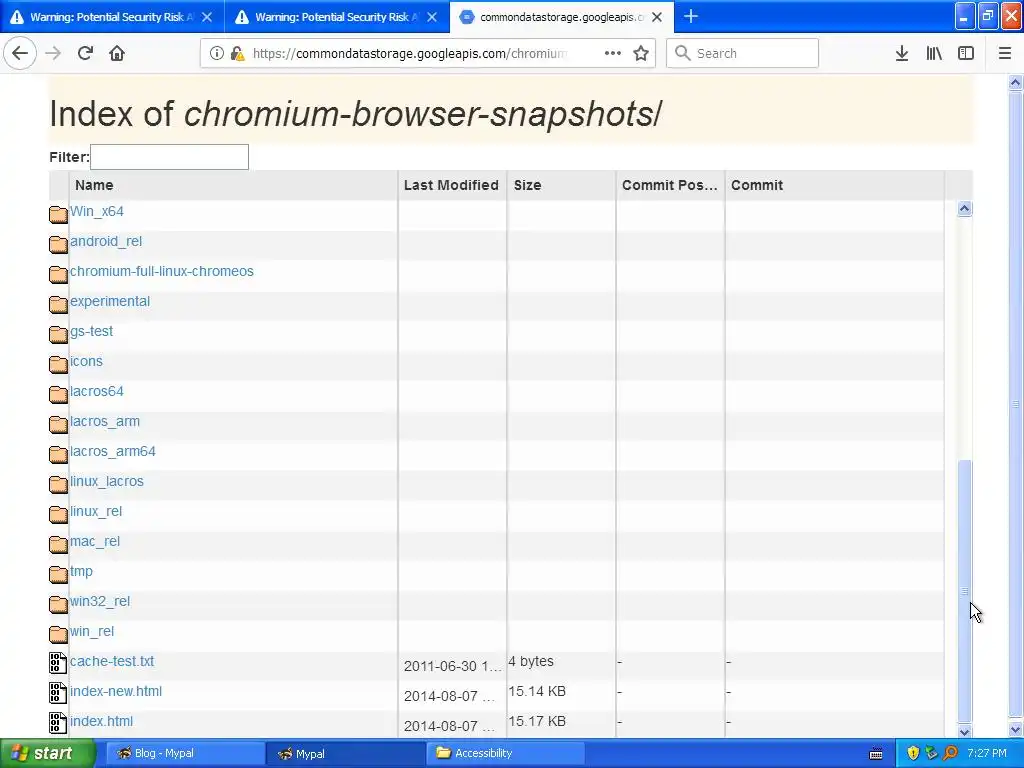Sort listing by Name column
This screenshot has width=1024, height=768.
pos(233,185)
